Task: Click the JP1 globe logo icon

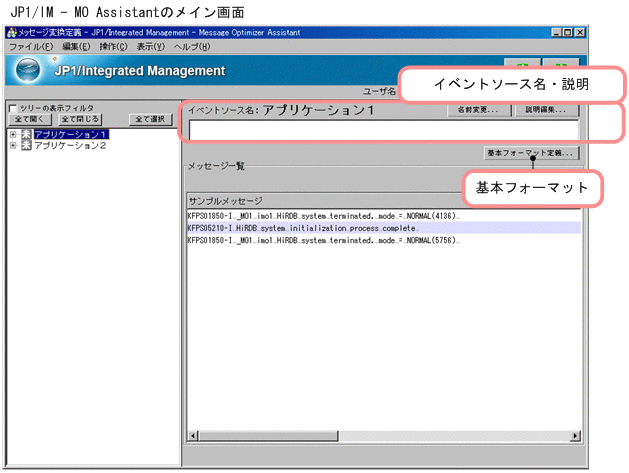Action: click(x=28, y=69)
